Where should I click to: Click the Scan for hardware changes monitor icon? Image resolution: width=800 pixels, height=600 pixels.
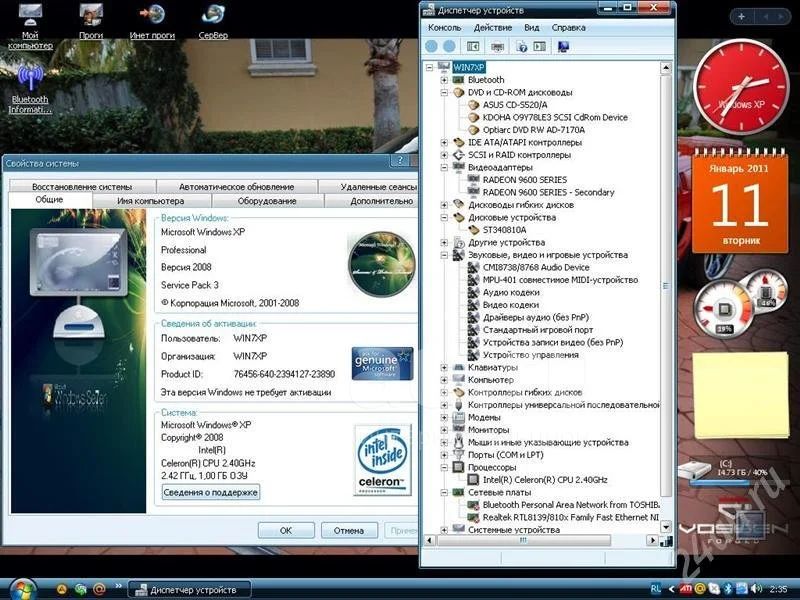(563, 47)
